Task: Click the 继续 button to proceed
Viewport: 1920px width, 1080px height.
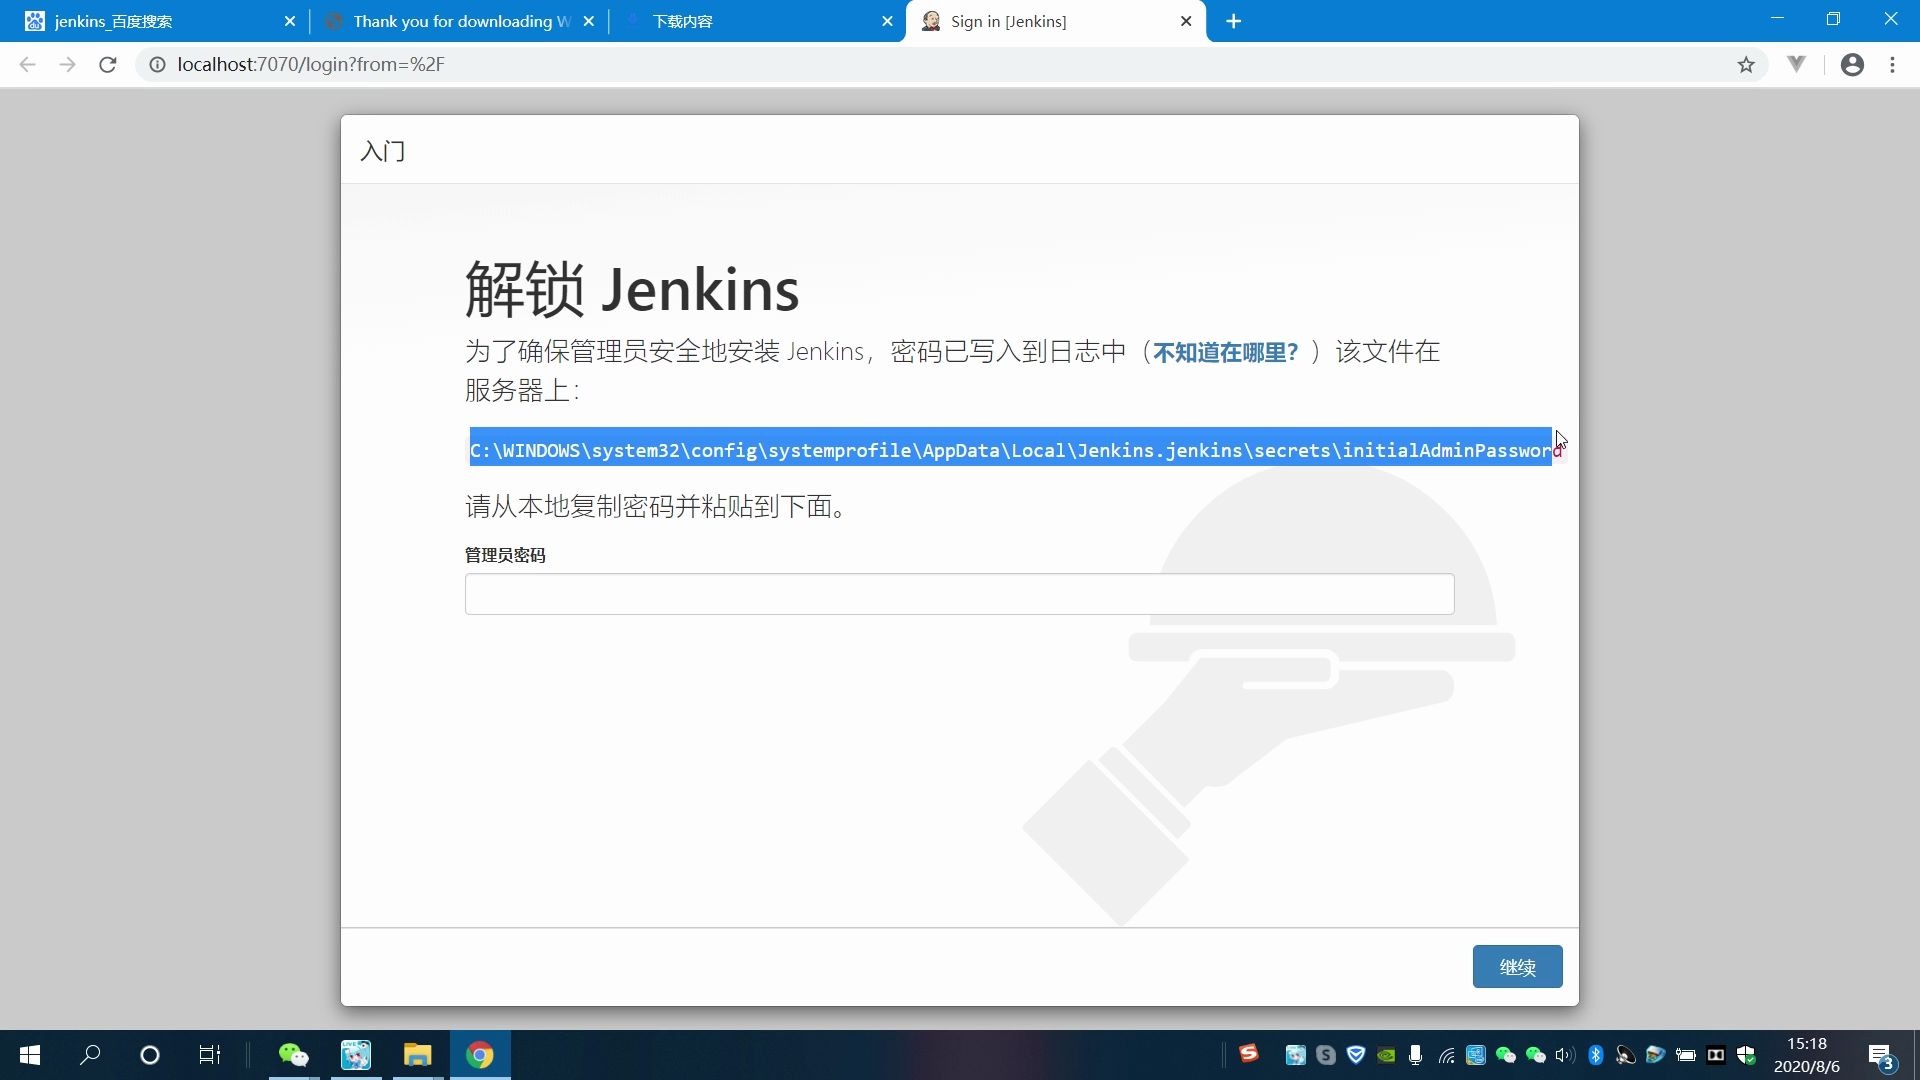Action: pos(1516,966)
